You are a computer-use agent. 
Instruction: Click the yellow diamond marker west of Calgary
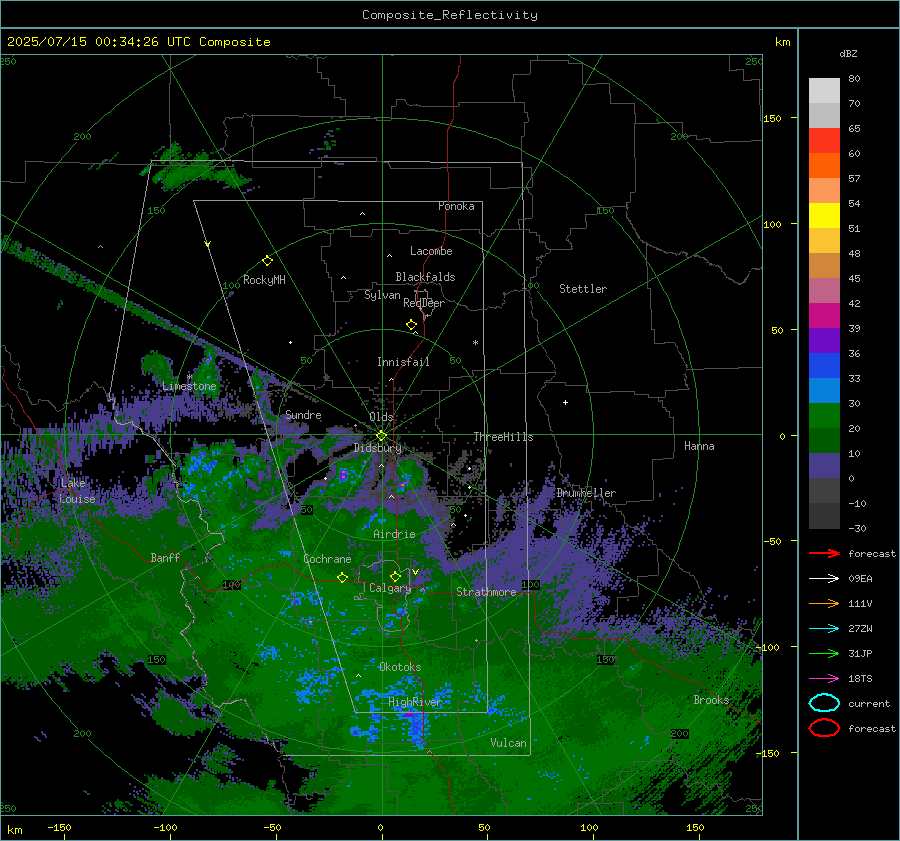(342, 578)
